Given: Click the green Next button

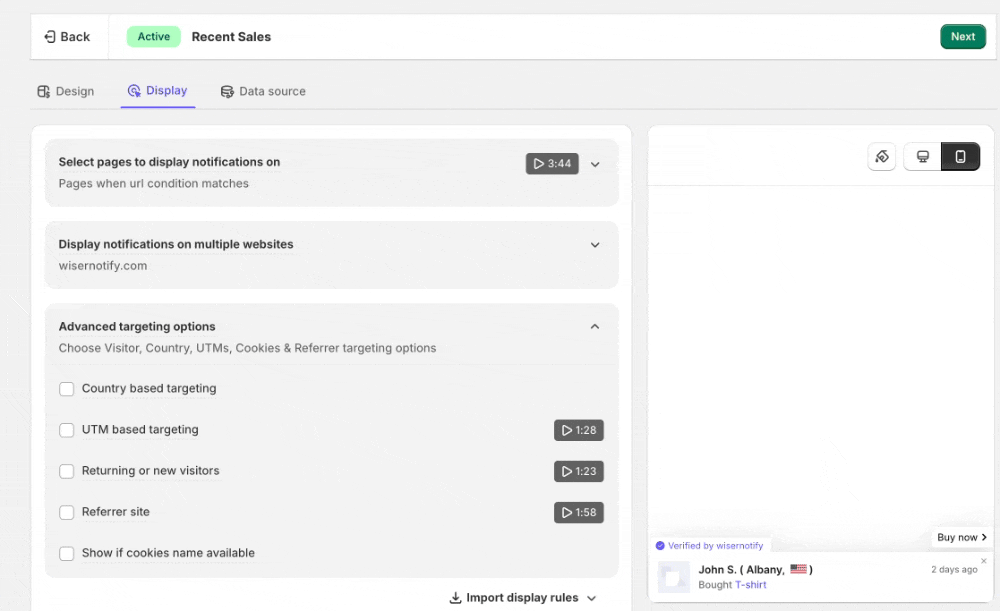Looking at the screenshot, I should pyautogui.click(x=962, y=37).
